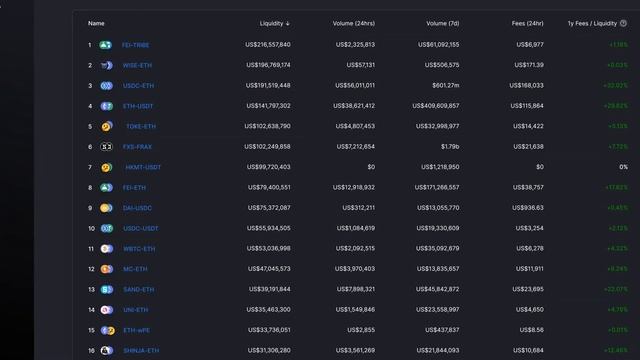Select 7d volume $601.27m
The image size is (640, 360).
pos(446,85)
